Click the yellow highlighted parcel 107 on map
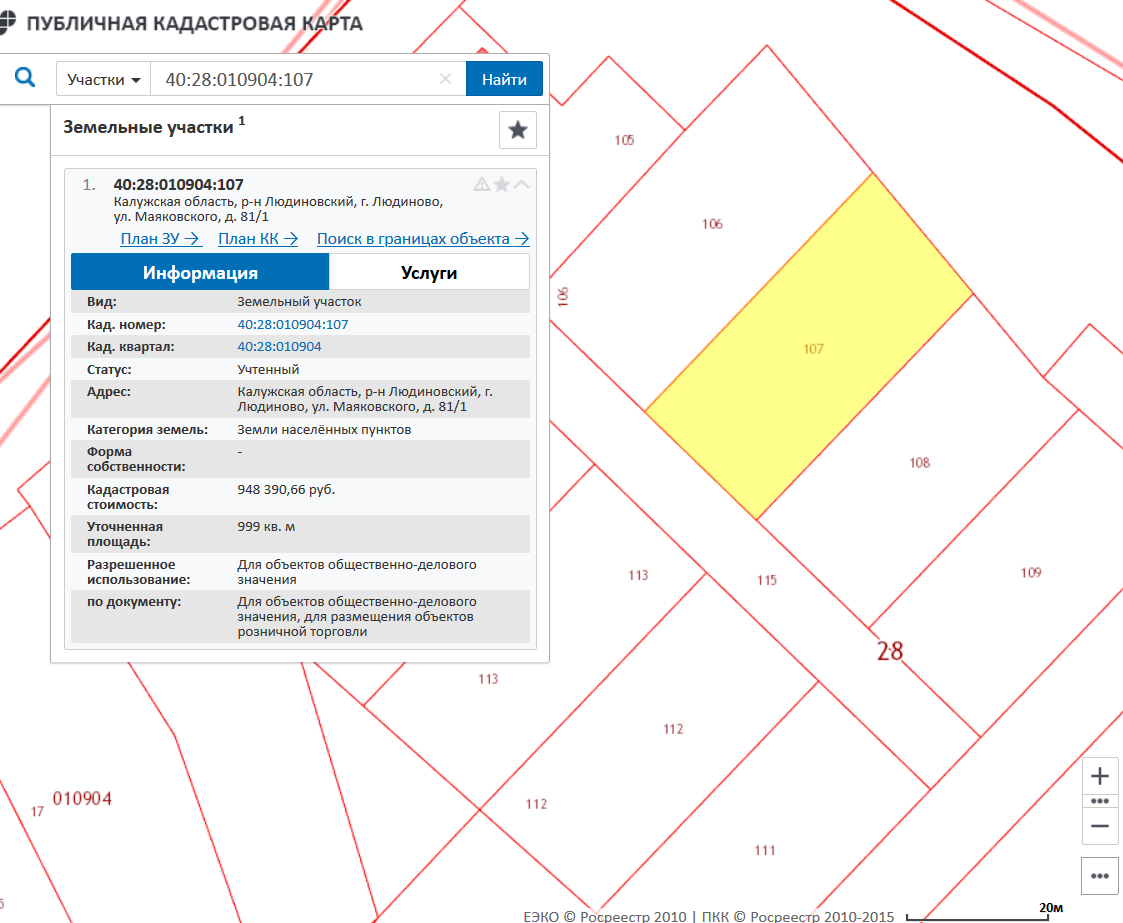 (x=810, y=348)
